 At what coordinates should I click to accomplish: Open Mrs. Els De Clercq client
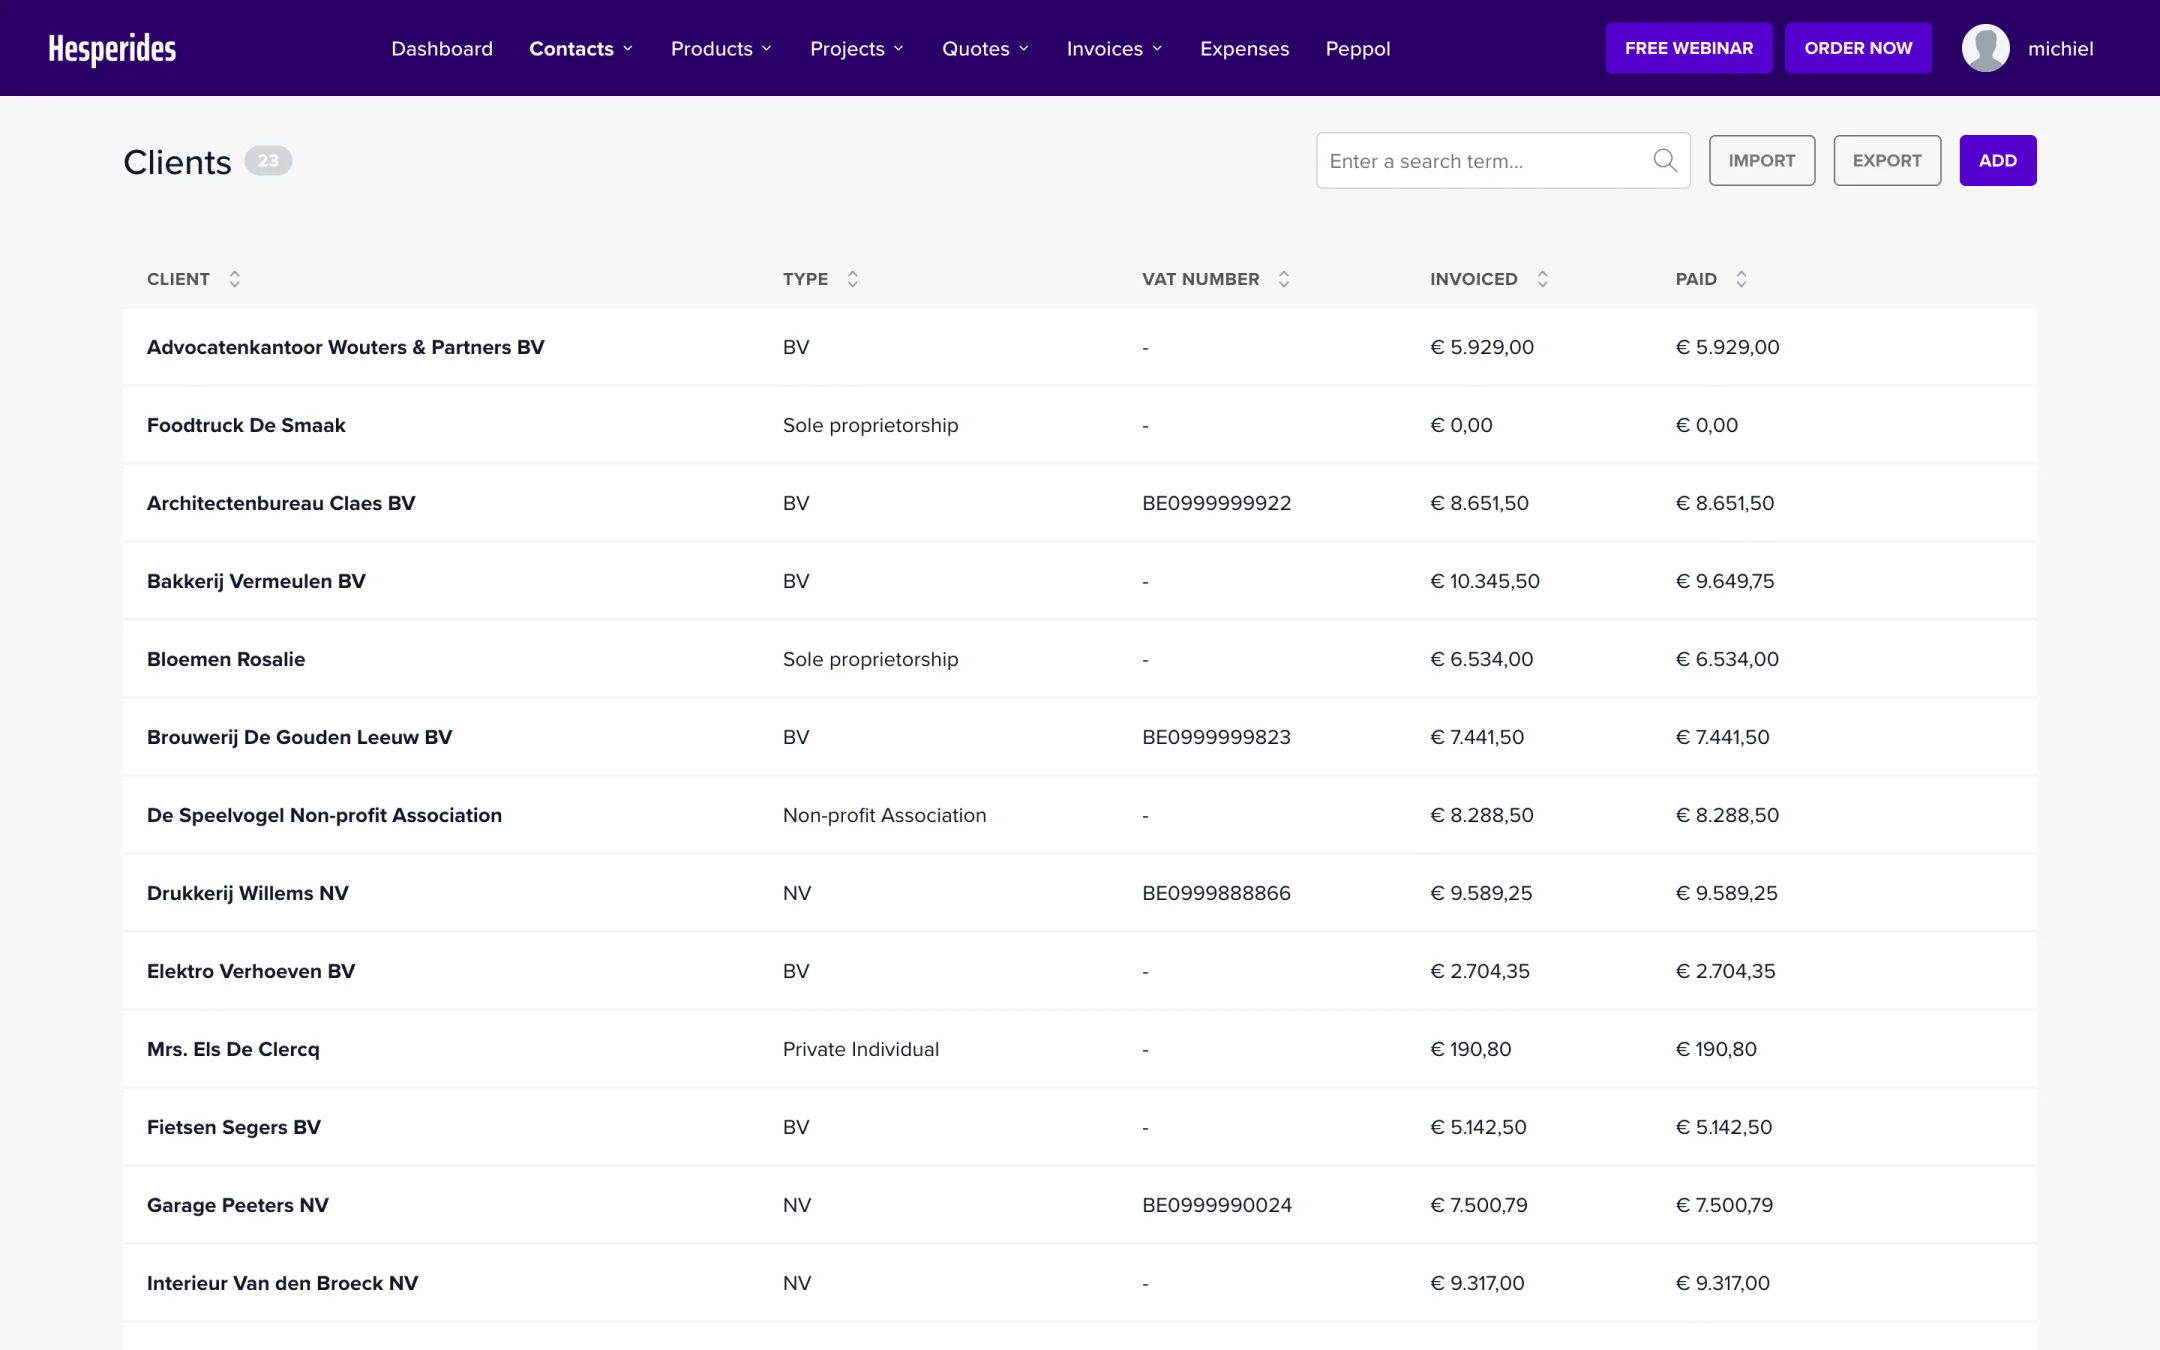[233, 1049]
